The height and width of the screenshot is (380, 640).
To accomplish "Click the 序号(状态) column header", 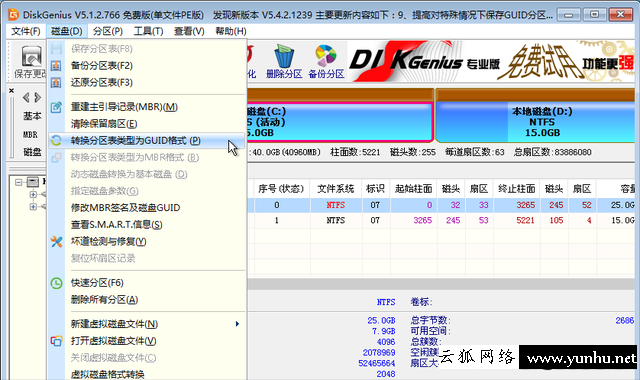I will pos(281,189).
